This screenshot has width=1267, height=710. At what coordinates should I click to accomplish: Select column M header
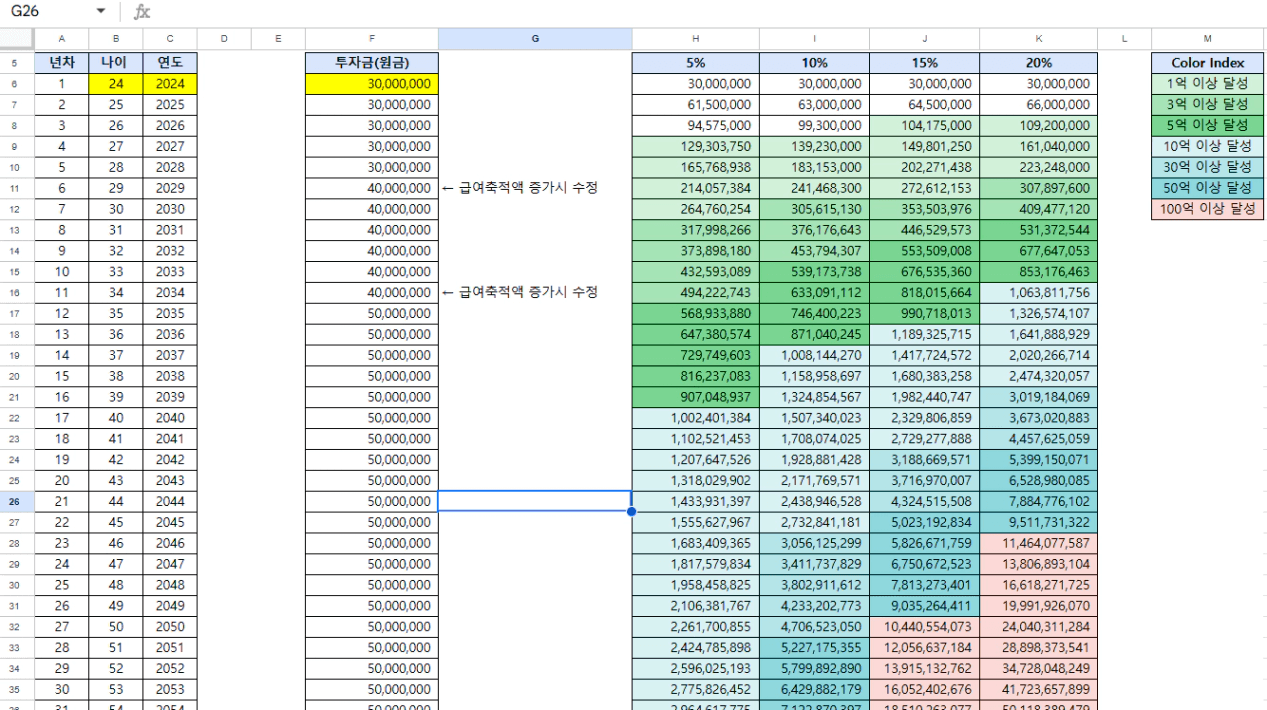click(x=1207, y=39)
